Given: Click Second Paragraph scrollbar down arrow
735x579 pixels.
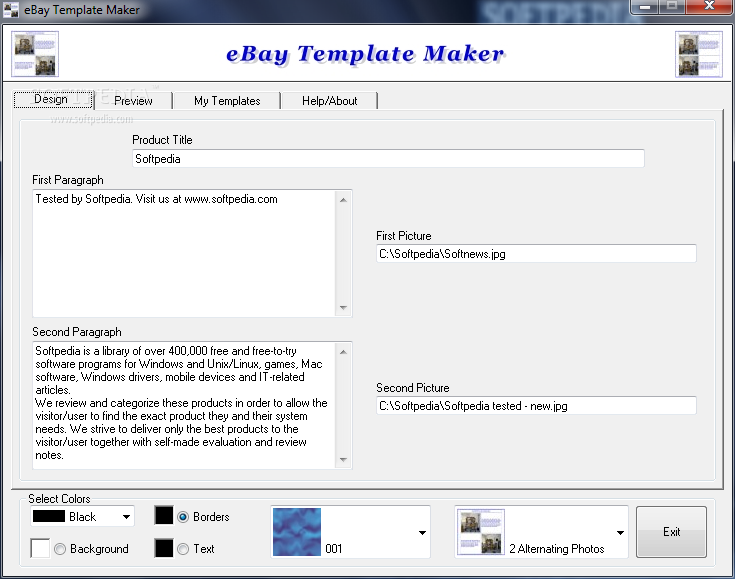Looking at the screenshot, I should click(x=344, y=459).
